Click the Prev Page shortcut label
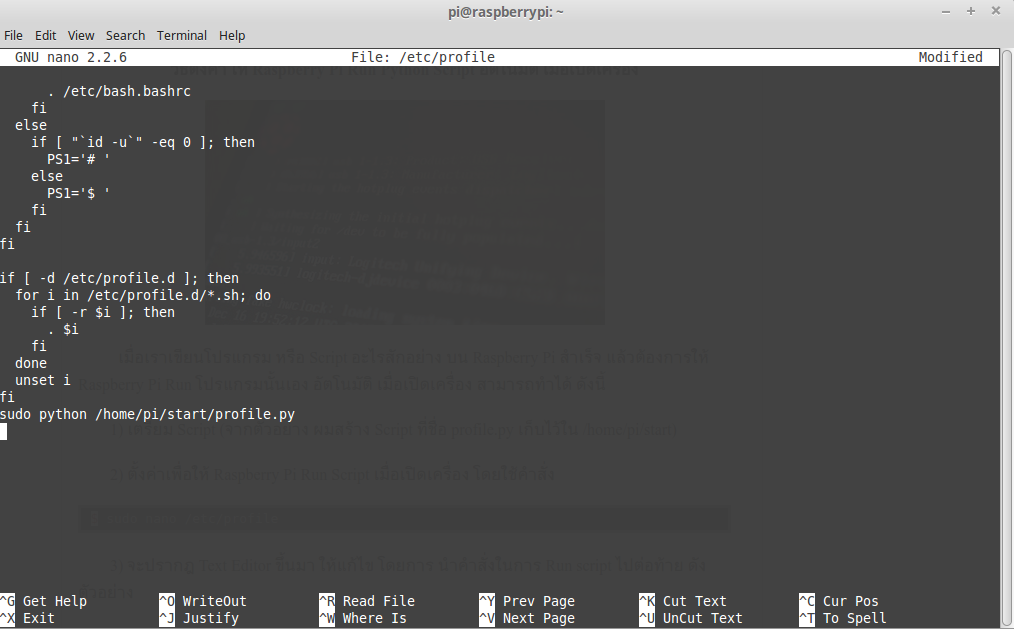Image resolution: width=1014 pixels, height=629 pixels. click(539, 601)
